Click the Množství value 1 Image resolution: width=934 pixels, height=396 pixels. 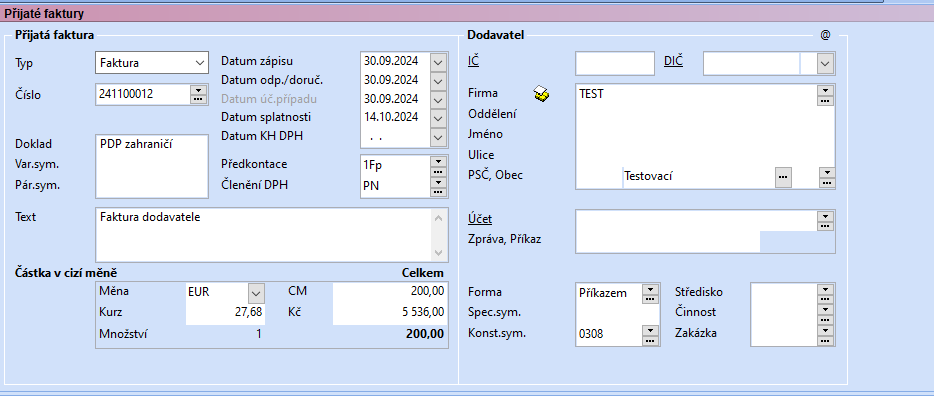click(x=259, y=334)
